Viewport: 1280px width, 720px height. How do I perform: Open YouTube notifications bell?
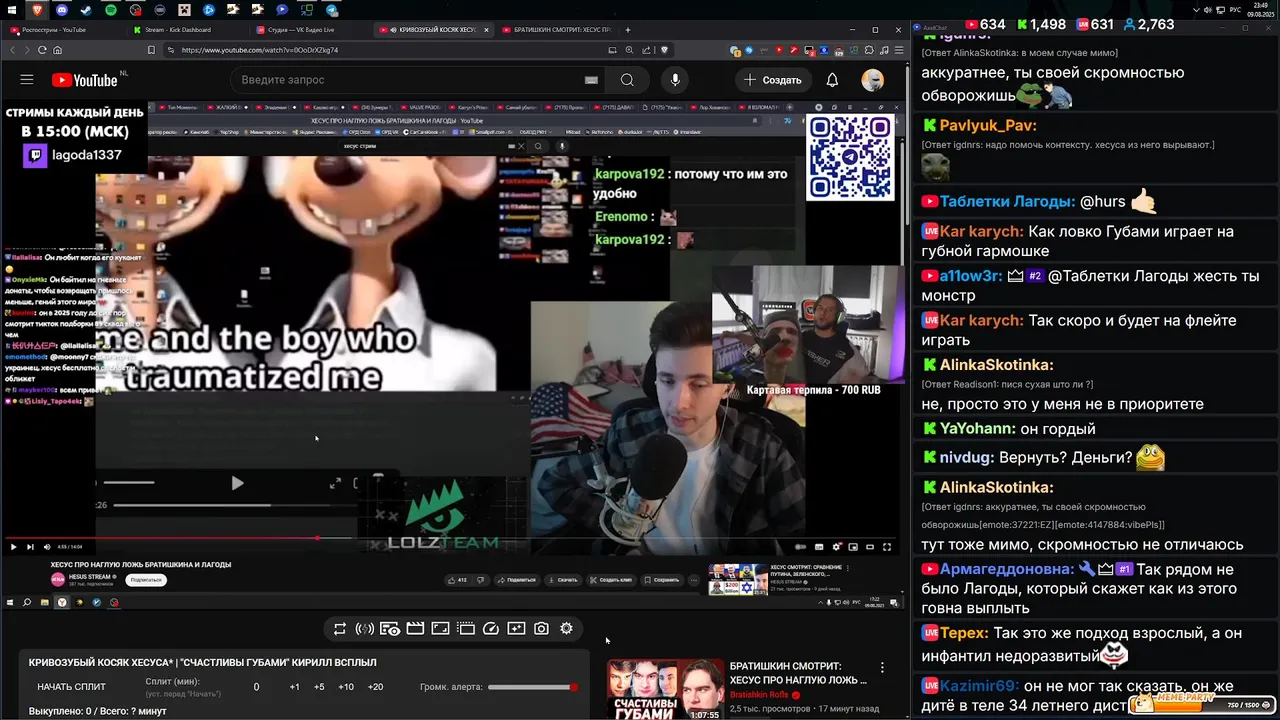832,80
